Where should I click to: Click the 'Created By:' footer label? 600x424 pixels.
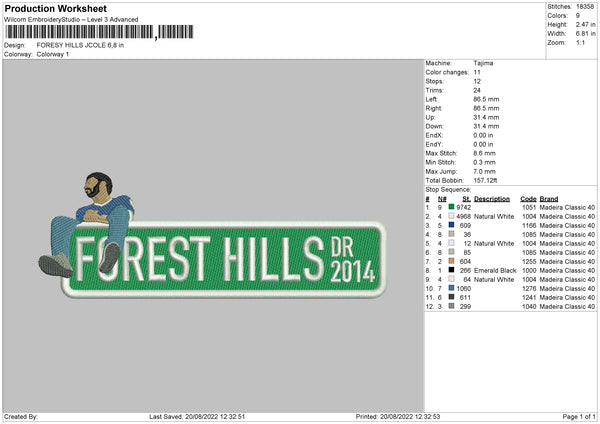[21, 417]
